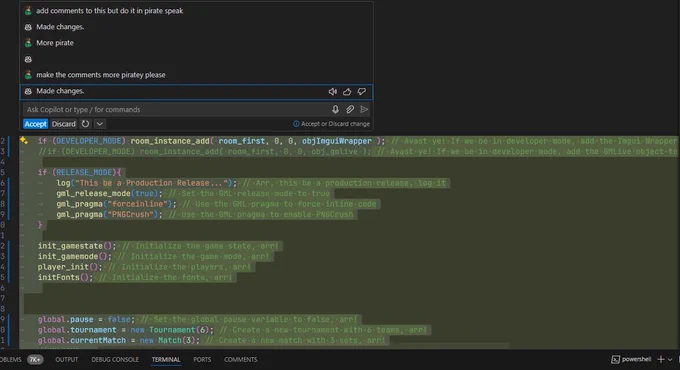
Task: Open the more actions dropdown beside Discard
Action: [x=100, y=124]
